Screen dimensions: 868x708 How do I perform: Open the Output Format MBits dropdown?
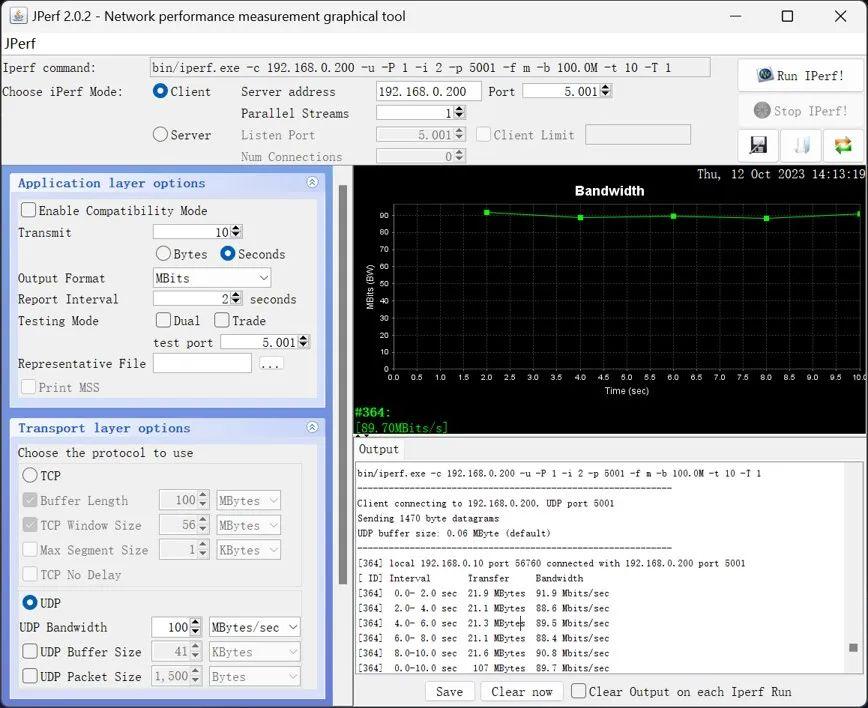point(212,278)
